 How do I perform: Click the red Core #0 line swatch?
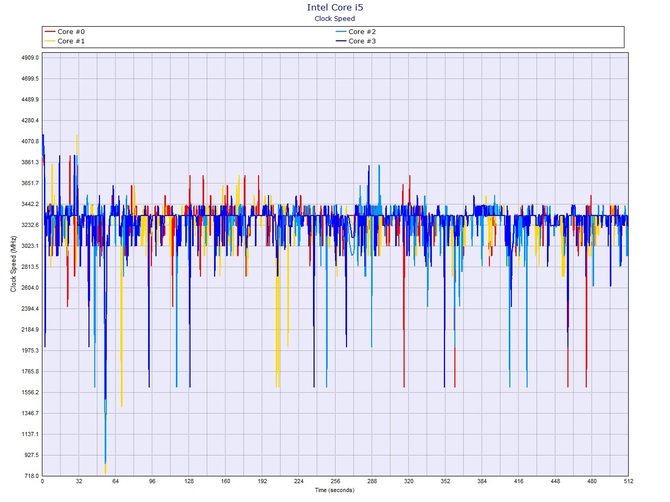50,32
